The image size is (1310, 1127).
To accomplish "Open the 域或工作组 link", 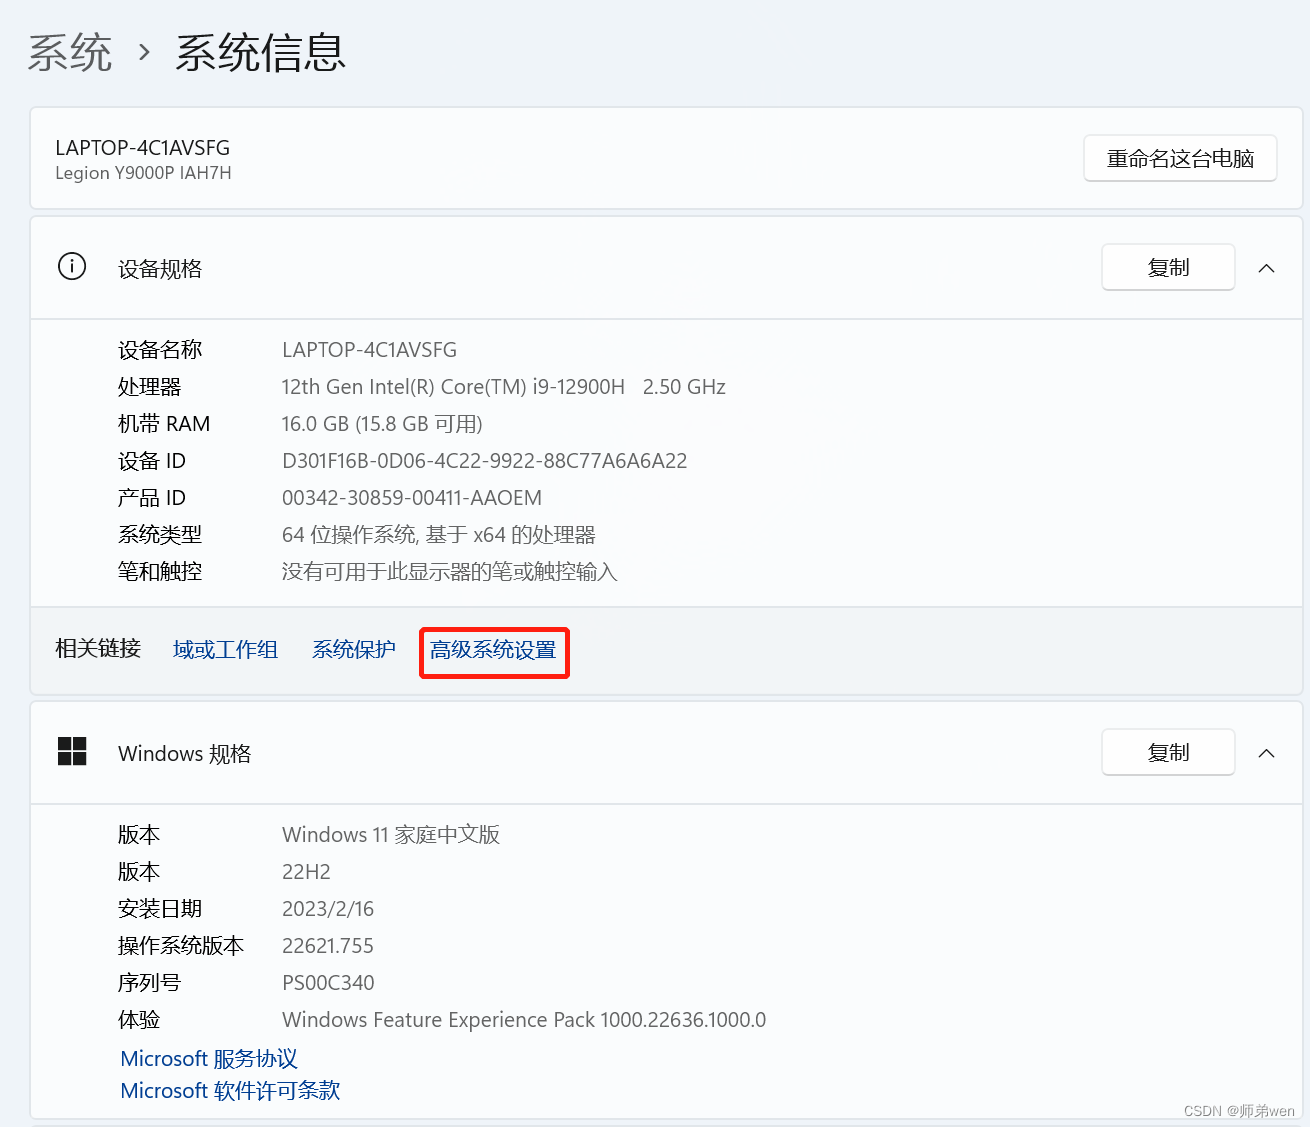I will [225, 650].
